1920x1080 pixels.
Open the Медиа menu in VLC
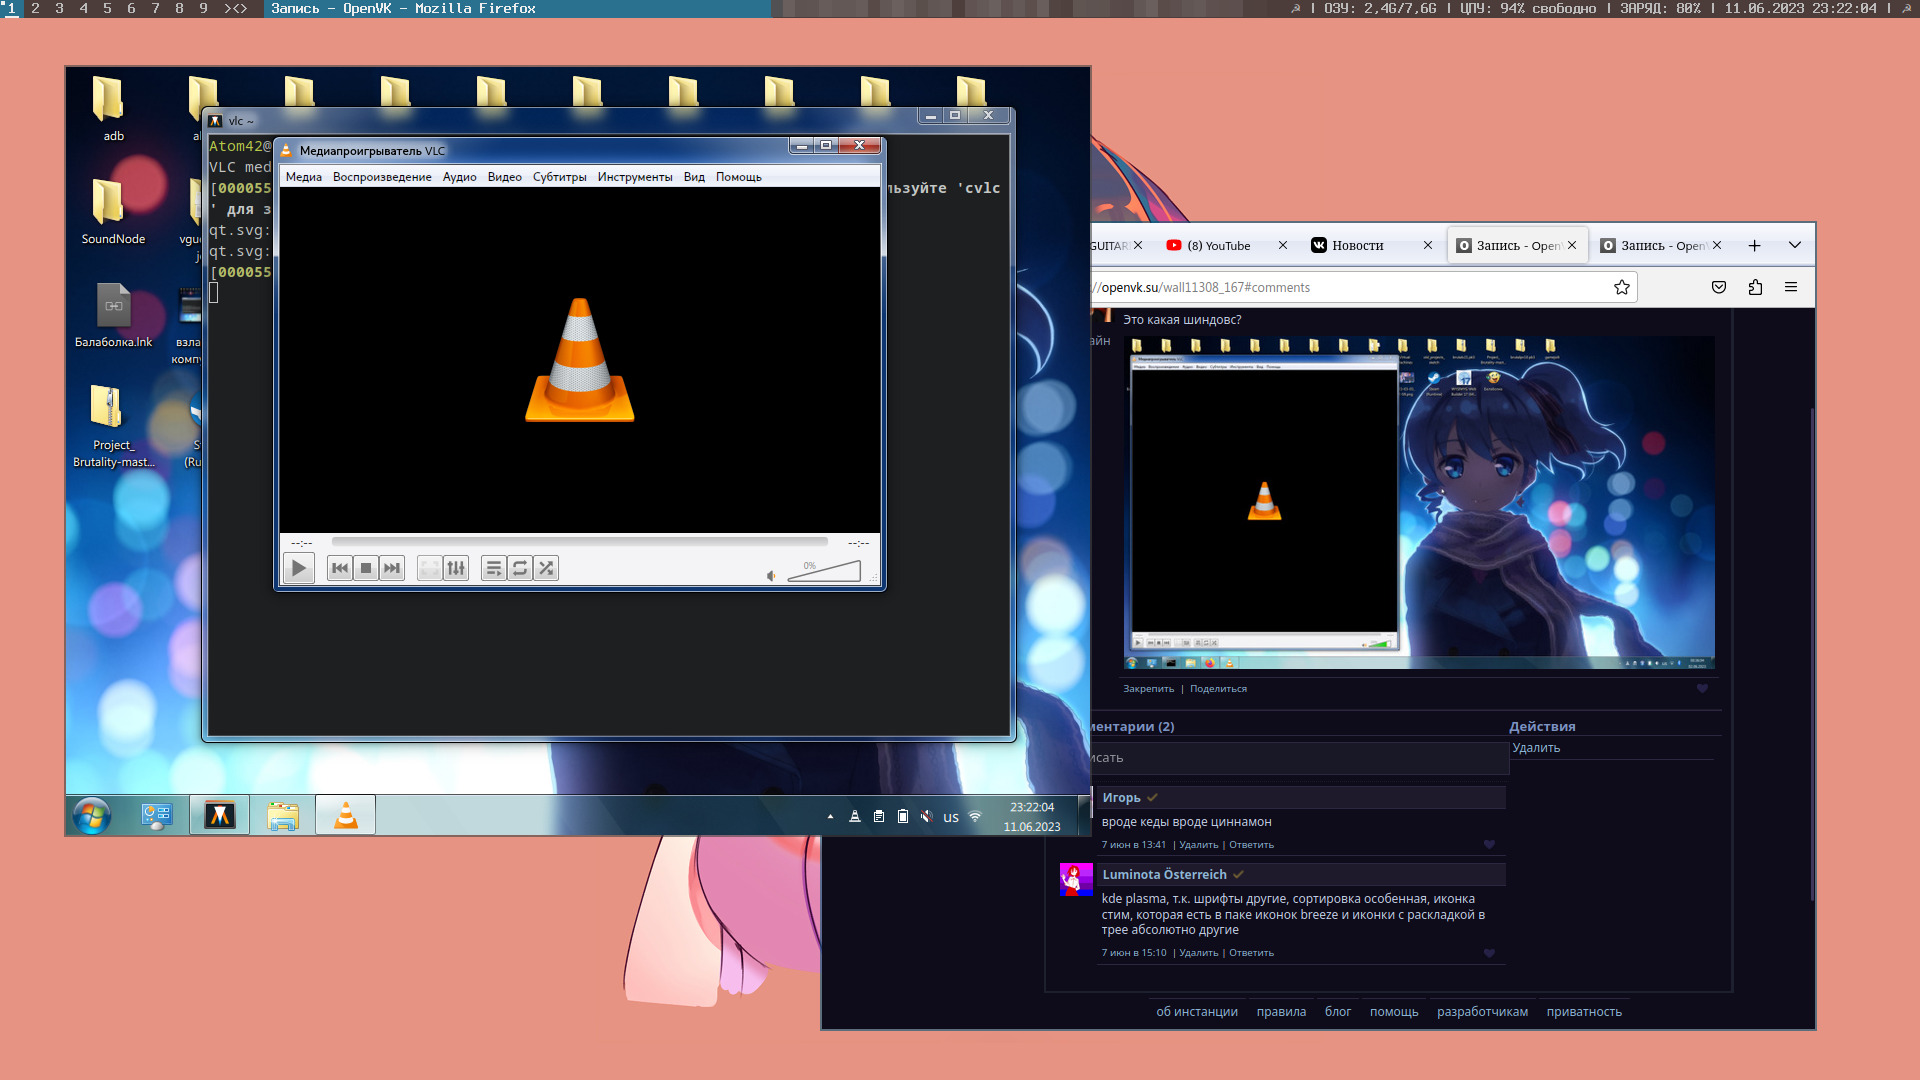click(x=303, y=177)
